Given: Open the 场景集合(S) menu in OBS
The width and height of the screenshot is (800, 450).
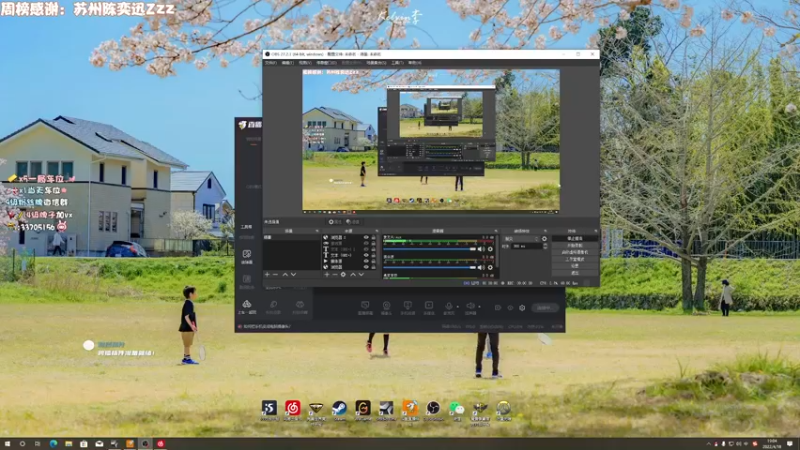Looking at the screenshot, I should pos(376,63).
